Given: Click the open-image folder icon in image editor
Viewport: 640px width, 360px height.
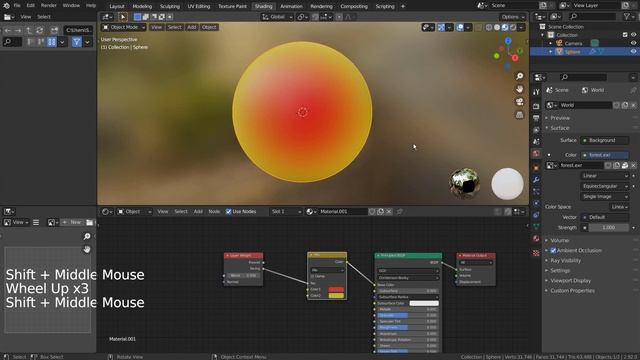Looking at the screenshot, I should coord(89,222).
